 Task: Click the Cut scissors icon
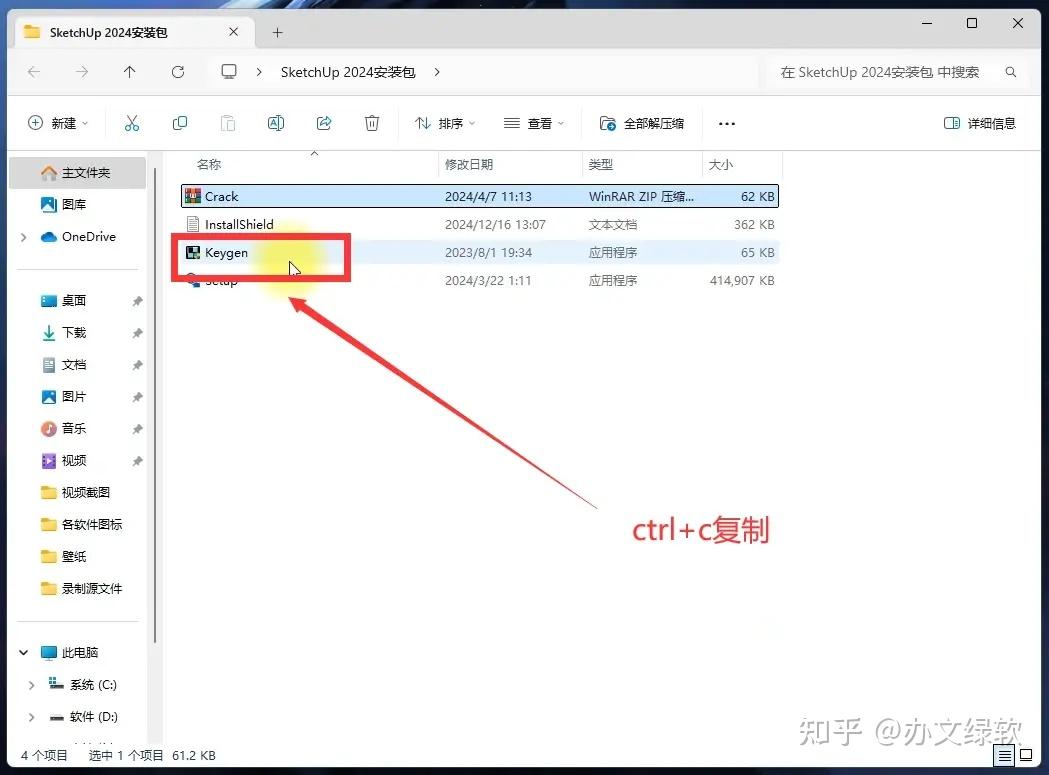132,123
